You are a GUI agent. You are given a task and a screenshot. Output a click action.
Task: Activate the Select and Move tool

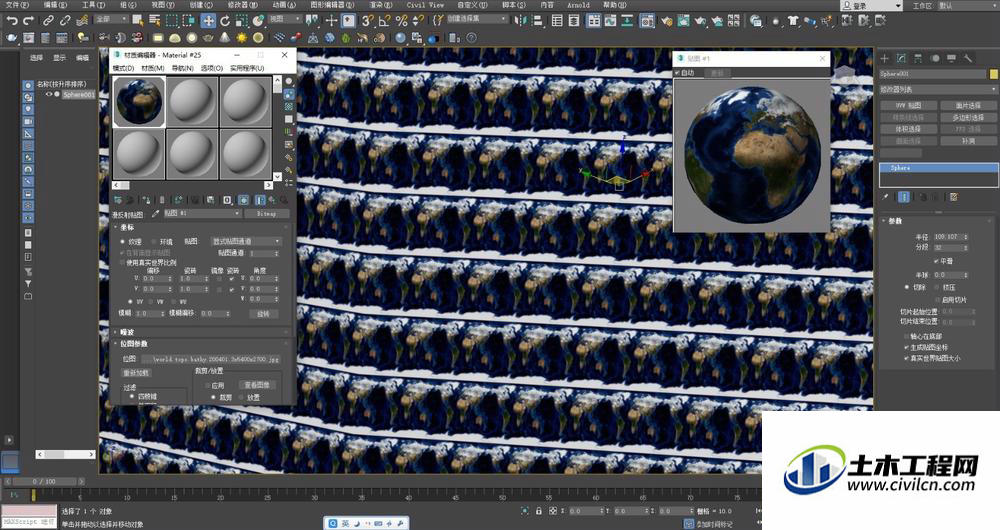pyautogui.click(x=209, y=20)
